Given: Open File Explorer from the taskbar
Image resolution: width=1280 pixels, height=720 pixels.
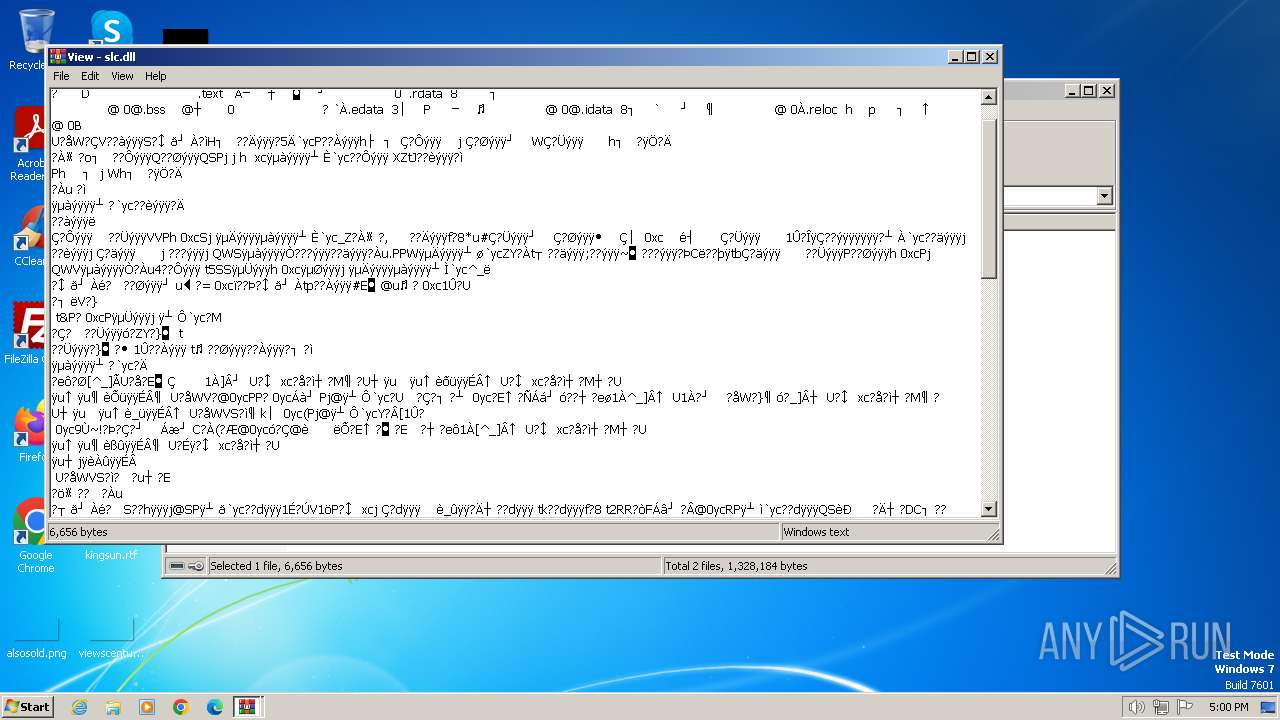Looking at the screenshot, I should coord(113,707).
